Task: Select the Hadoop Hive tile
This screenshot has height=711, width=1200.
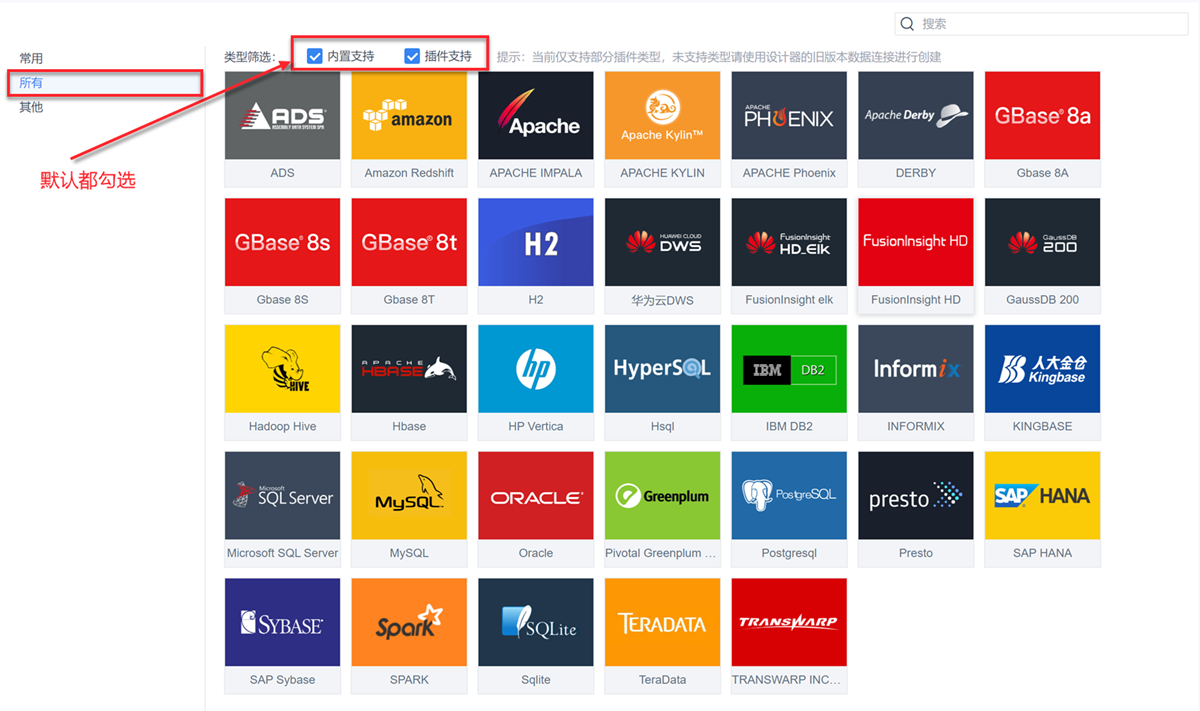Action: (282, 383)
